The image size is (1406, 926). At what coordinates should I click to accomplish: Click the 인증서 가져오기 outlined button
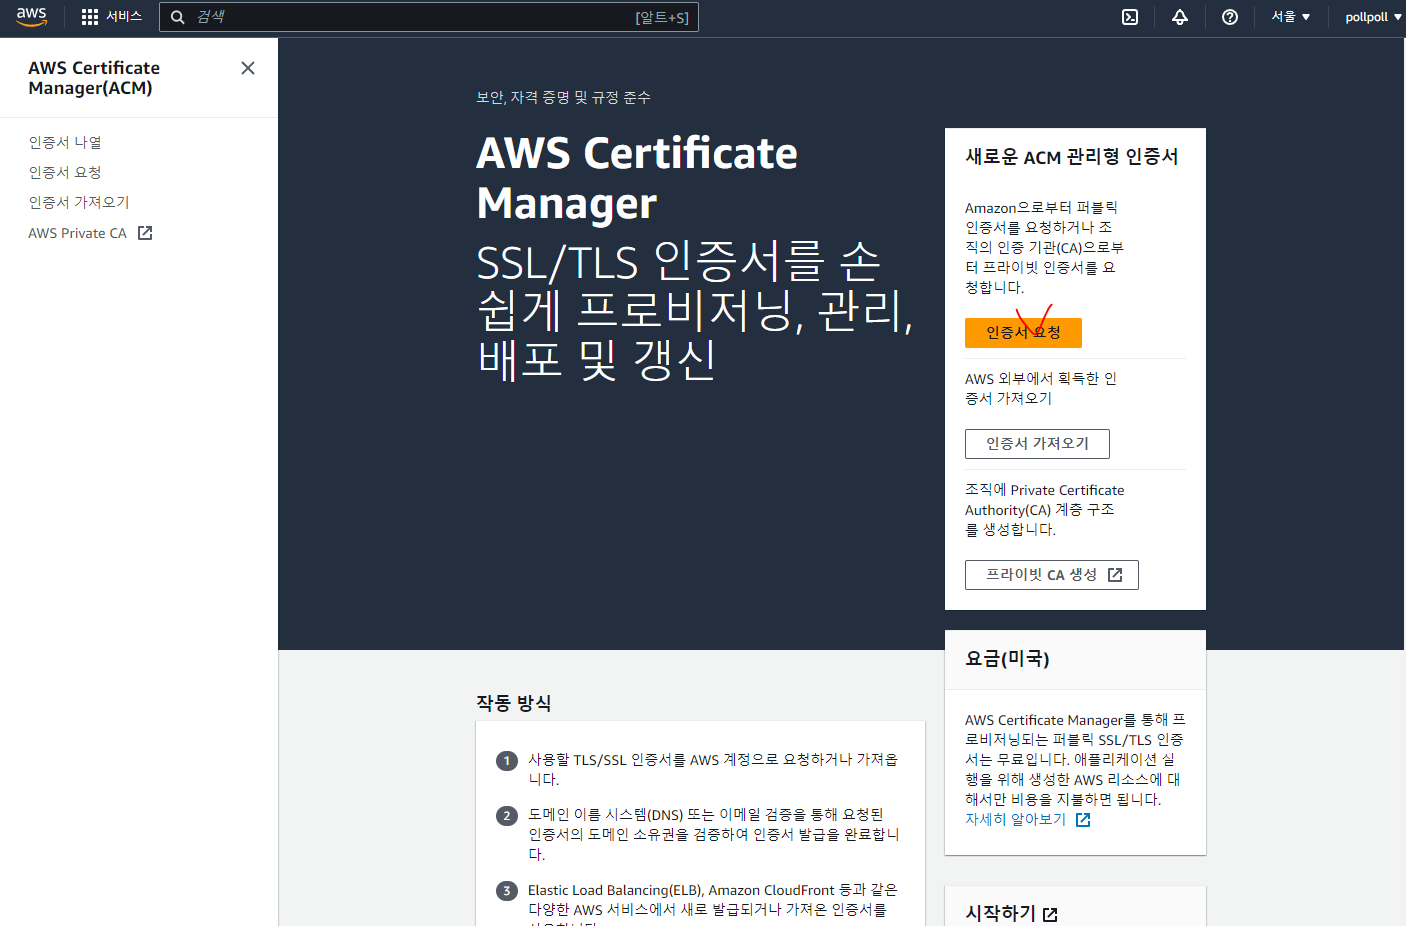coord(1037,444)
